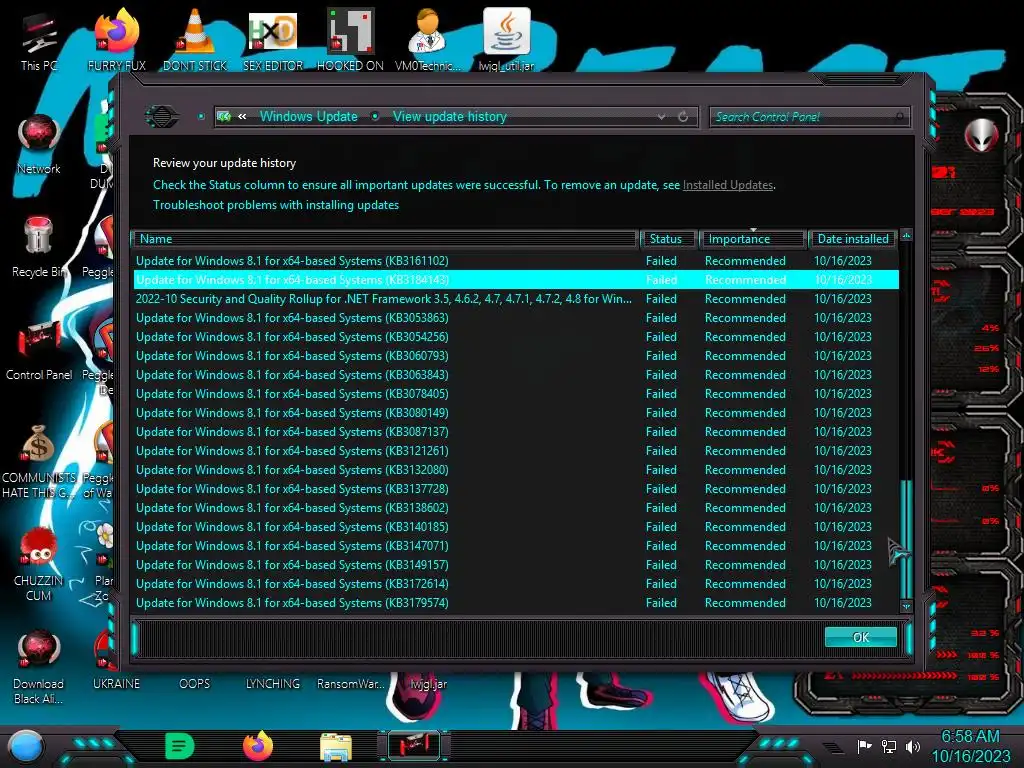
Task: Select the lwjgl_util.jar file at the desktop top
Action: (x=506, y=42)
